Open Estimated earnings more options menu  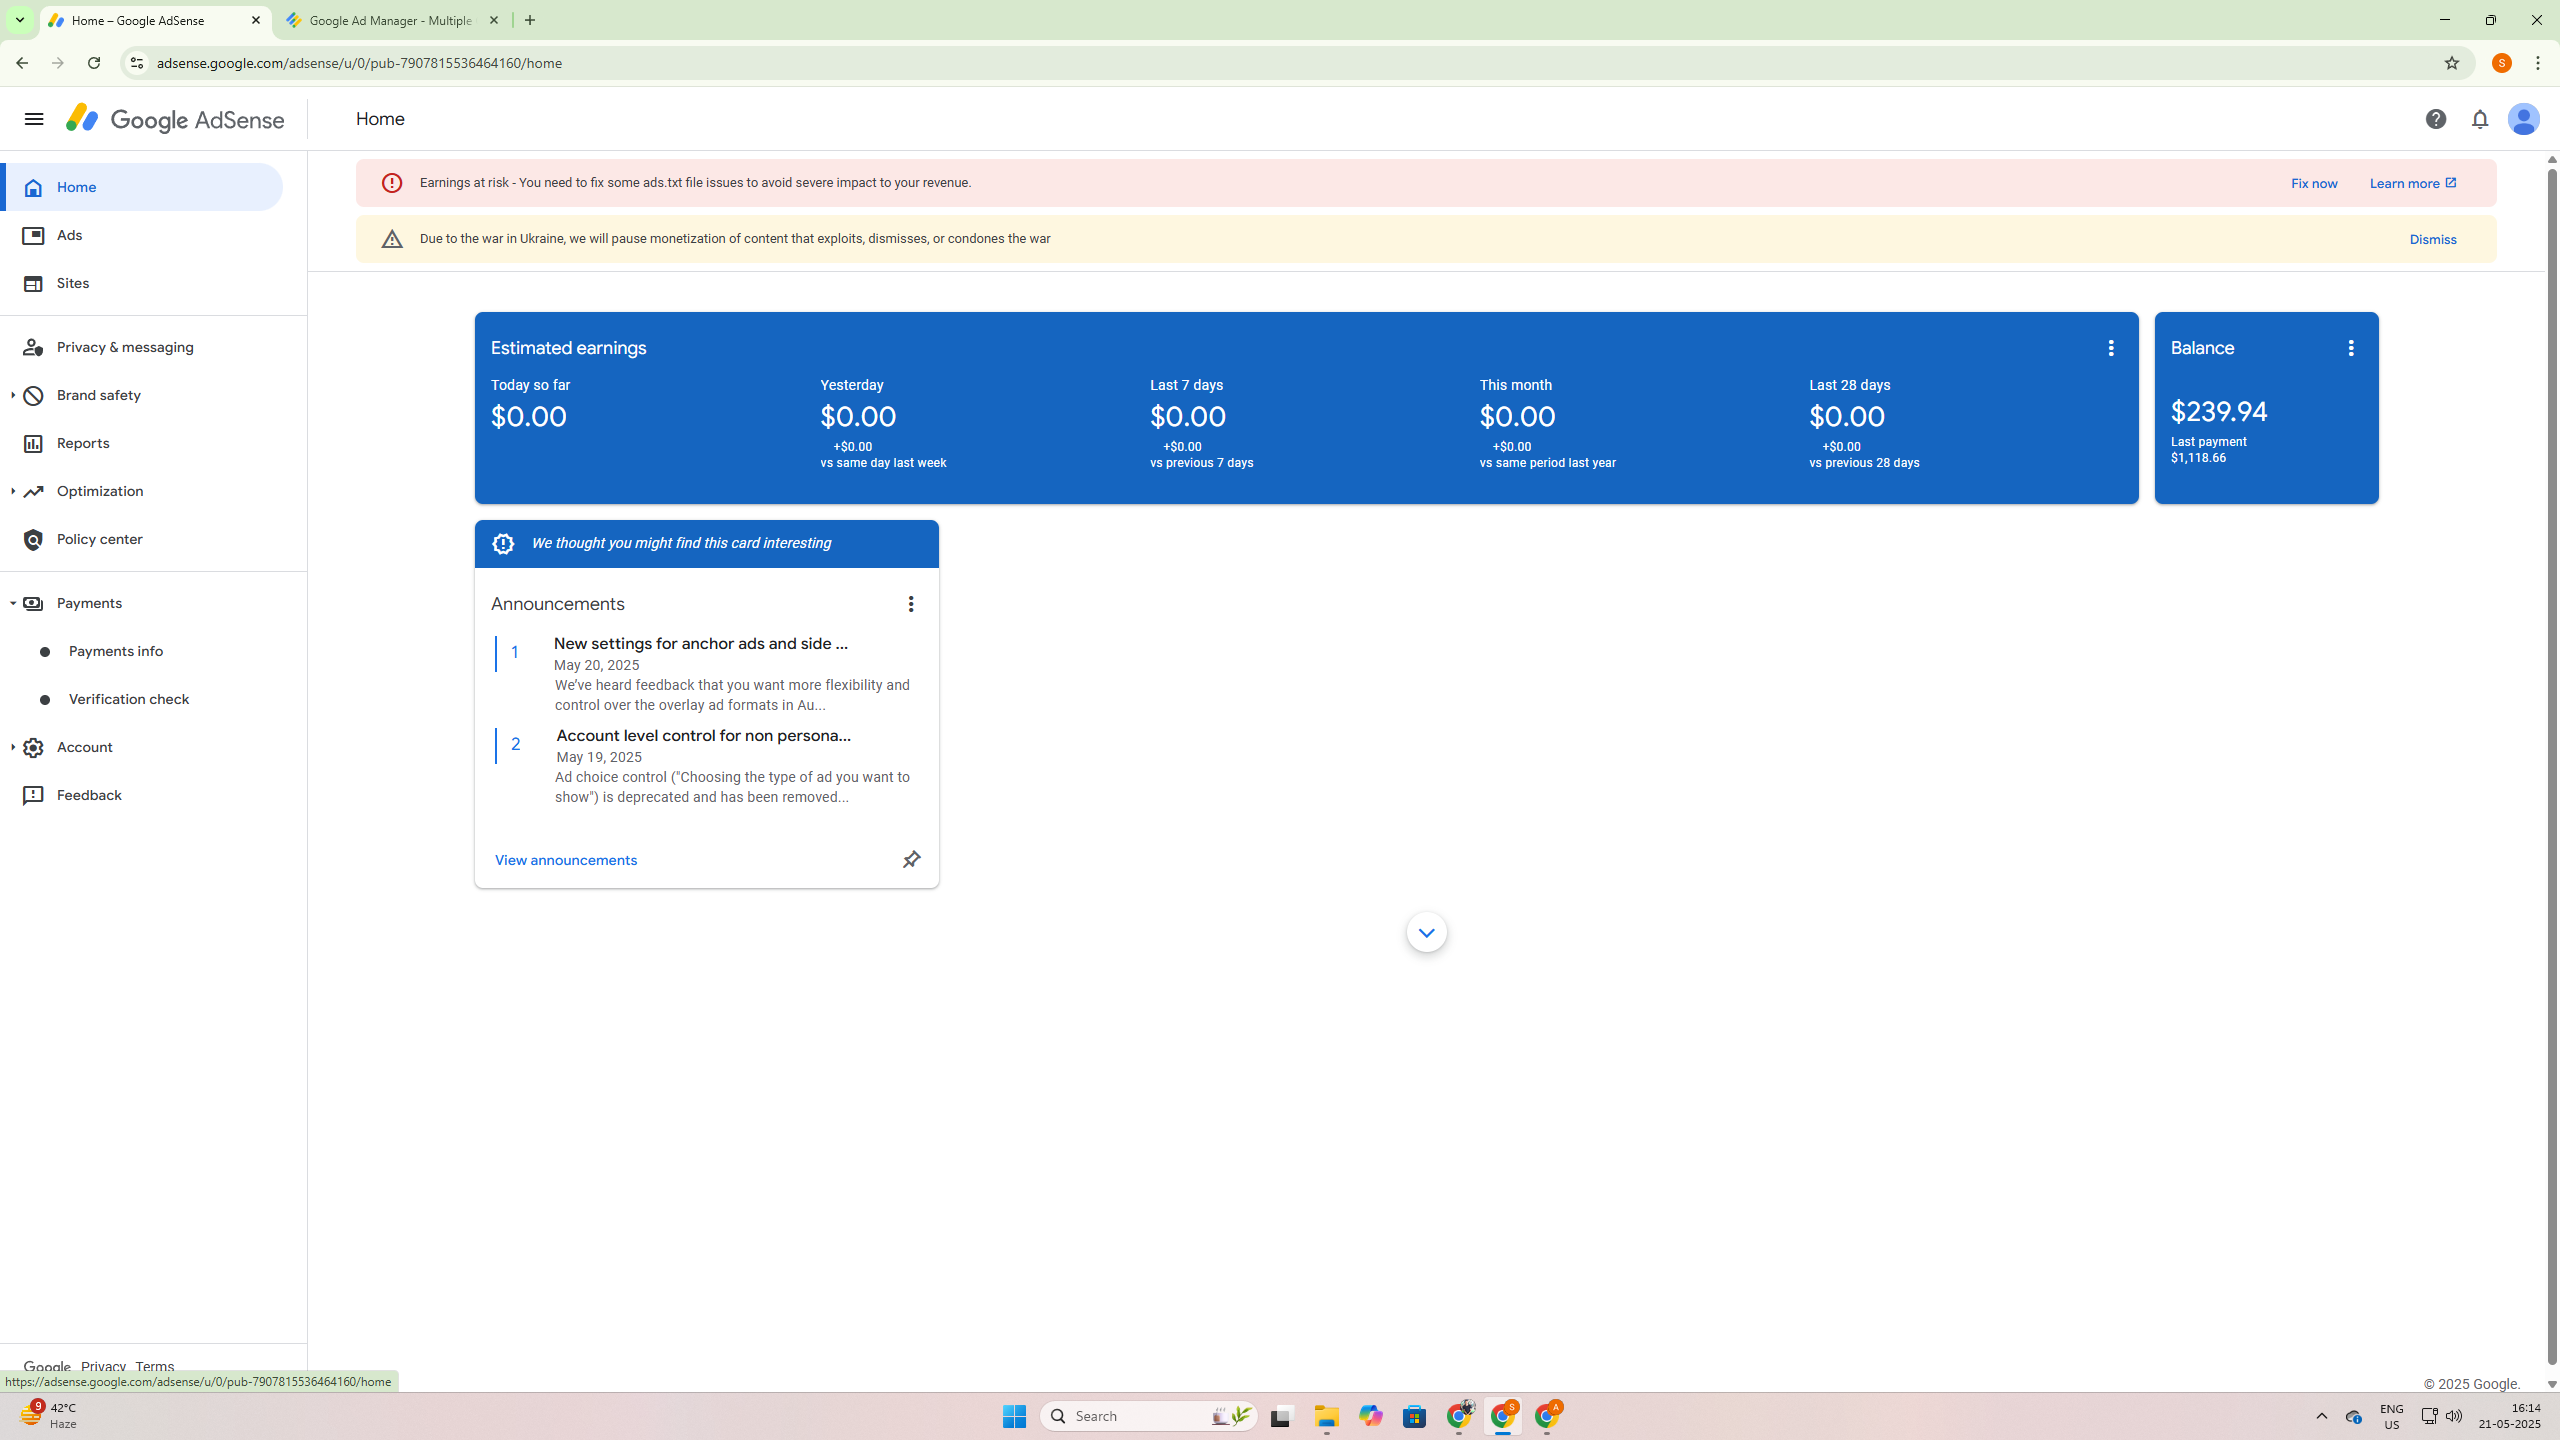pyautogui.click(x=2111, y=348)
